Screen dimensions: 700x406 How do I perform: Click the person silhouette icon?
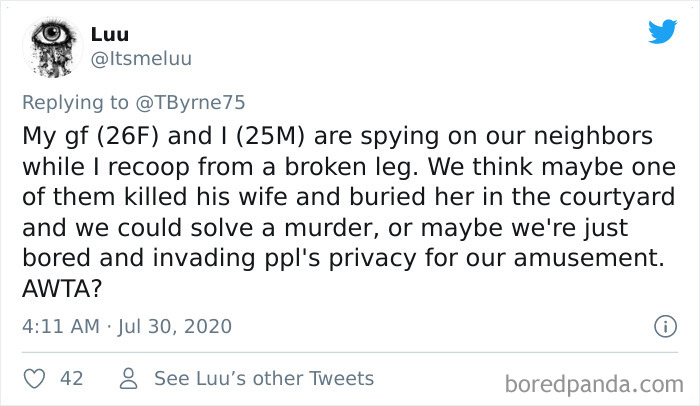[x=129, y=378]
